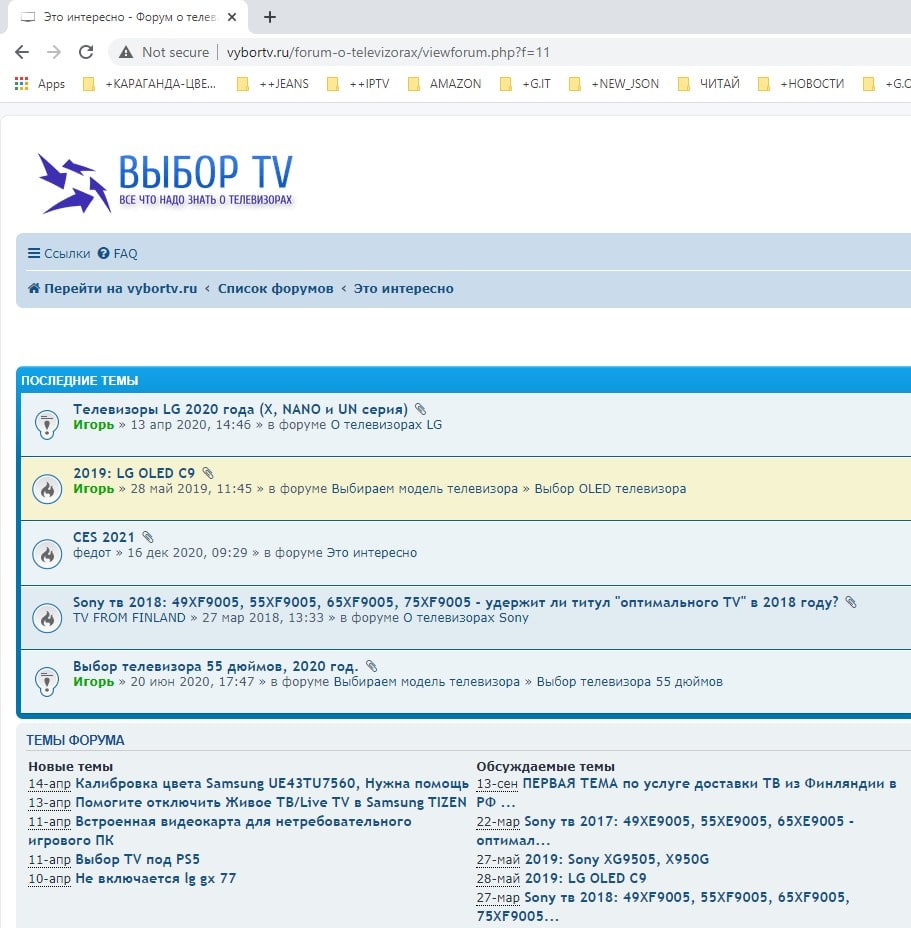Click the browser forward arrow
The image size is (911, 928).
coord(54,52)
